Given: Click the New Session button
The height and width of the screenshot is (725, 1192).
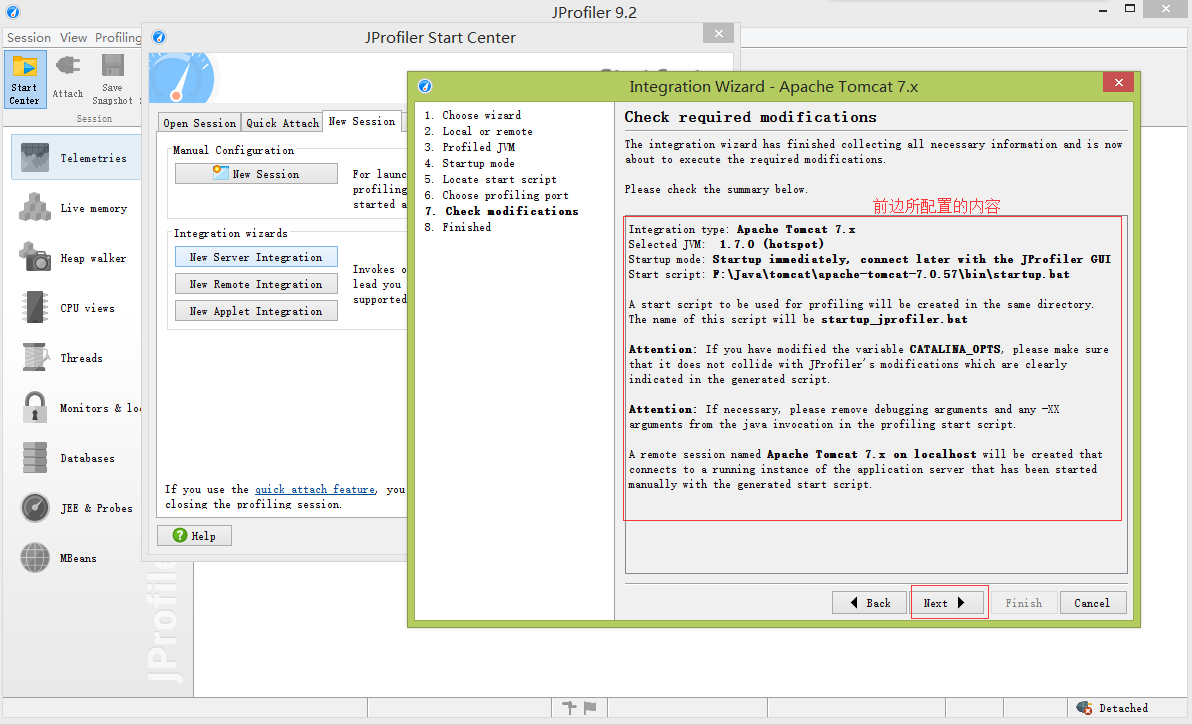Looking at the screenshot, I should pyautogui.click(x=256, y=173).
